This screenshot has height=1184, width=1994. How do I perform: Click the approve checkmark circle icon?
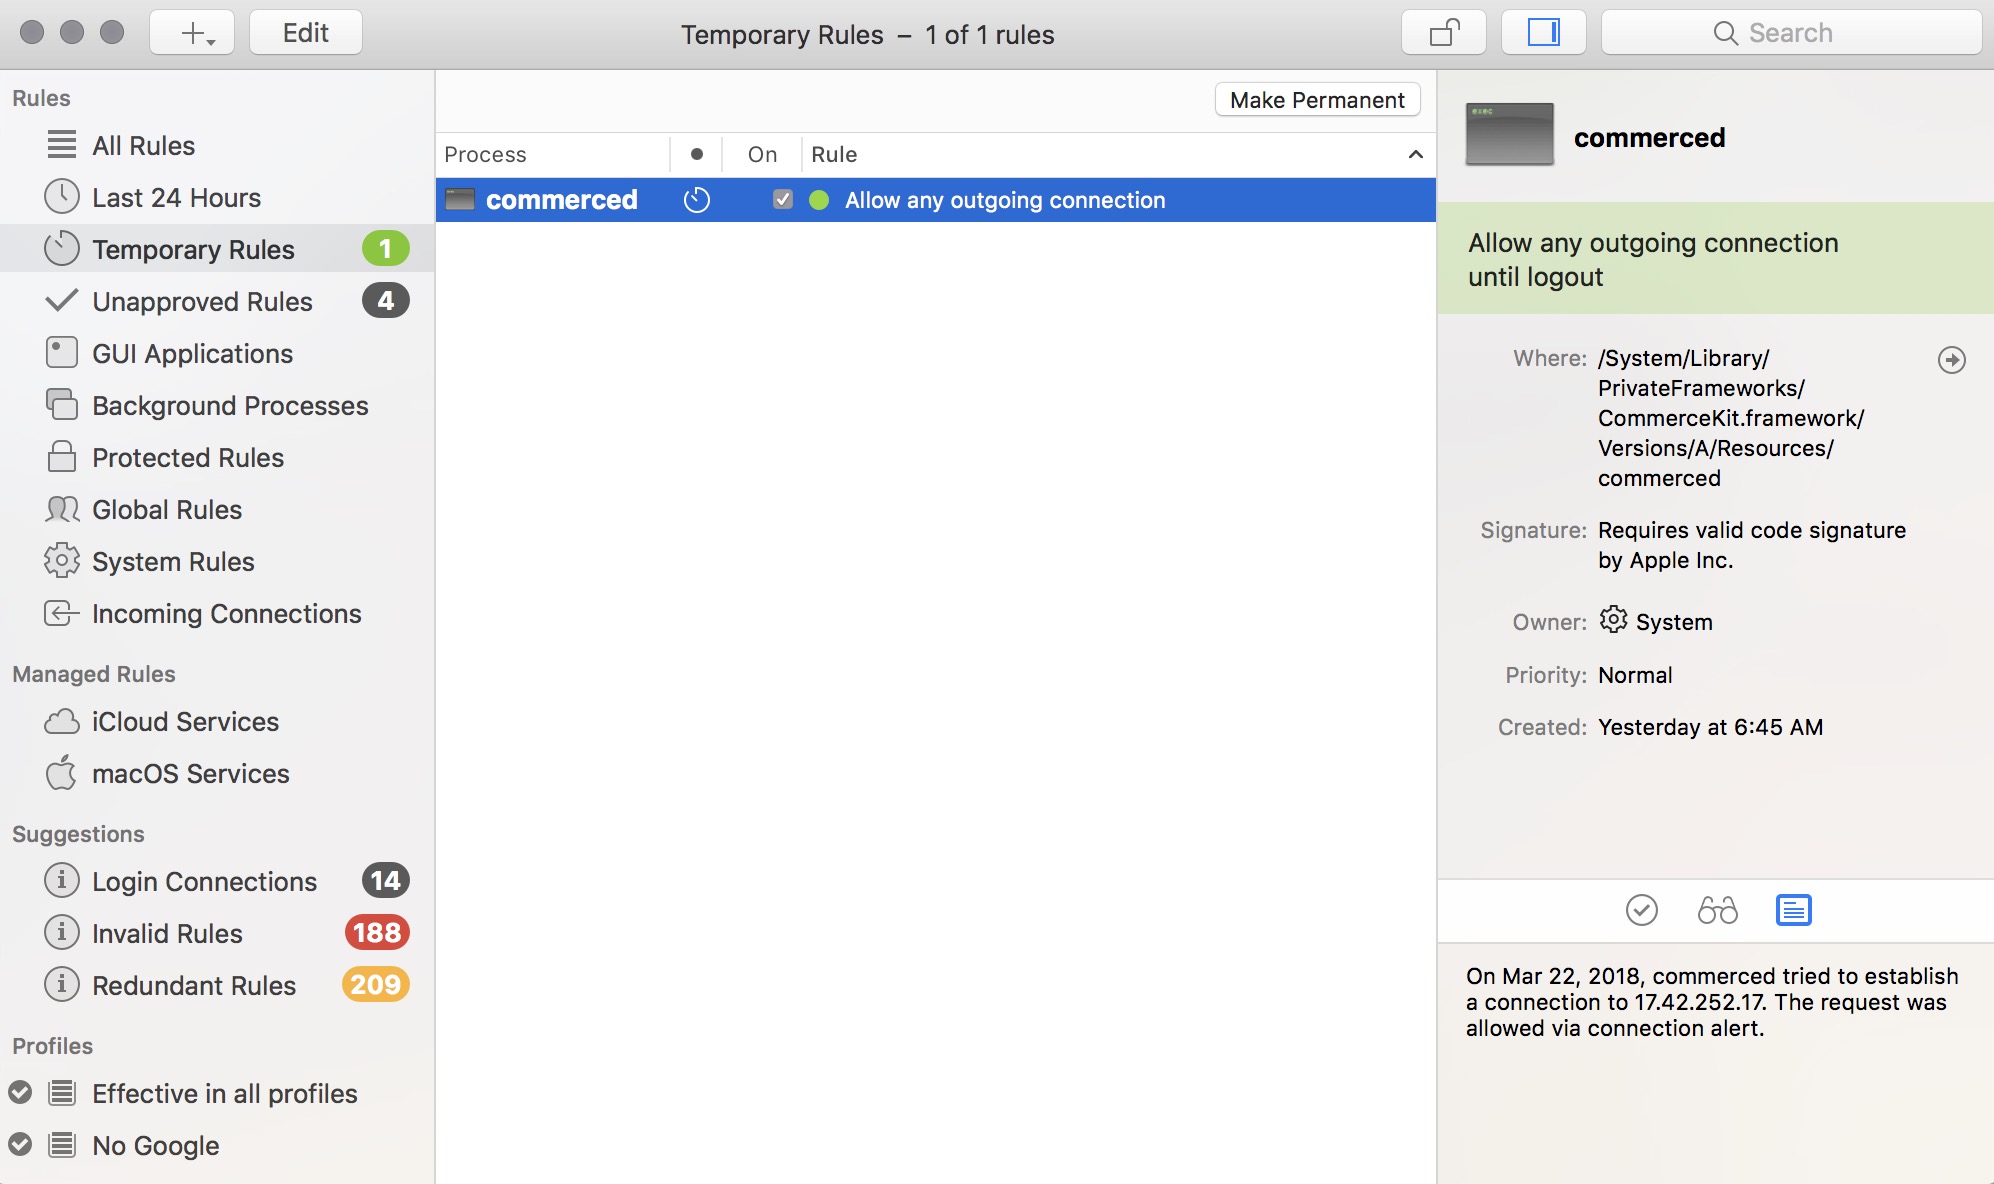click(x=1641, y=910)
